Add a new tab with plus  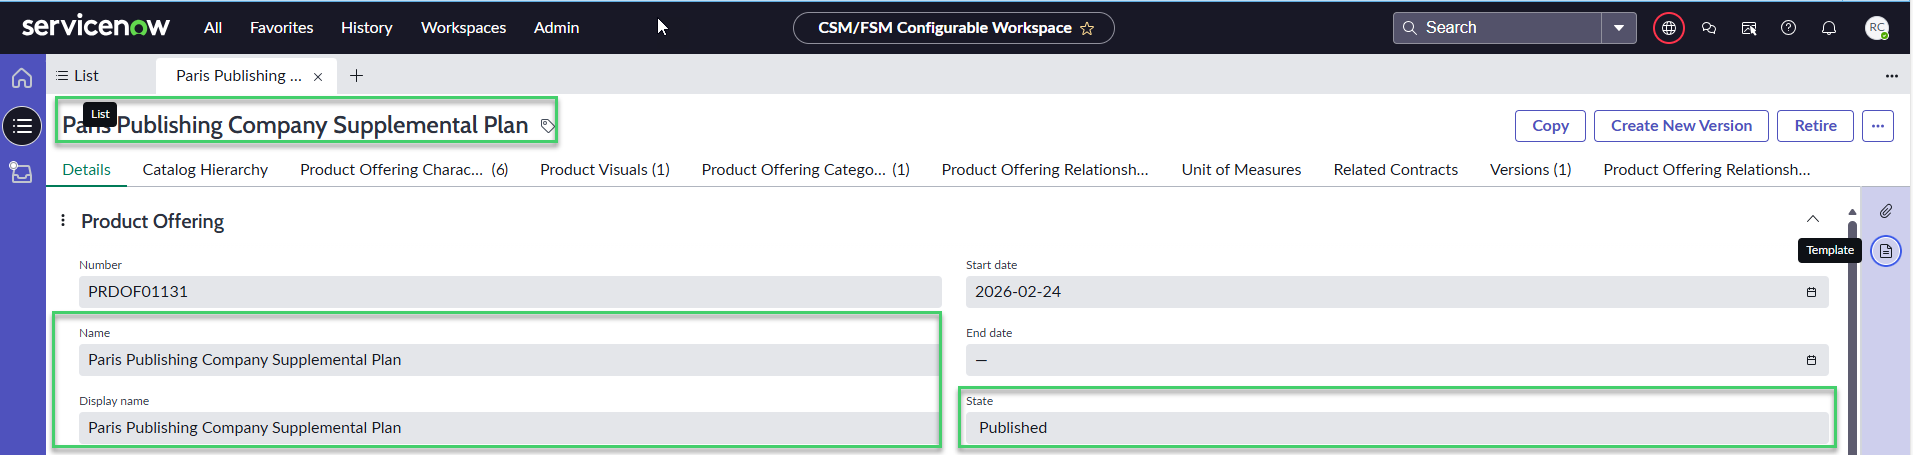click(356, 76)
